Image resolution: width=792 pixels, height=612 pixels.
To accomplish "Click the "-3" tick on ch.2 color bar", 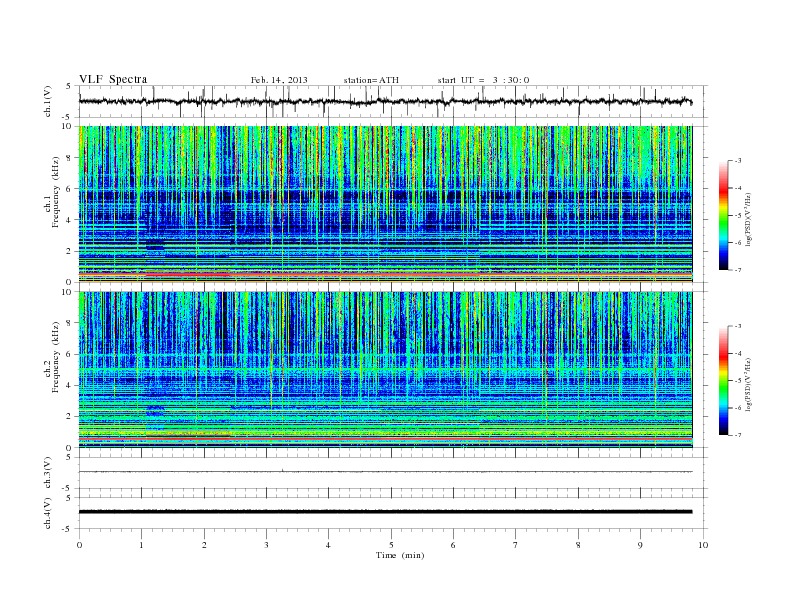I will click(x=738, y=326).
